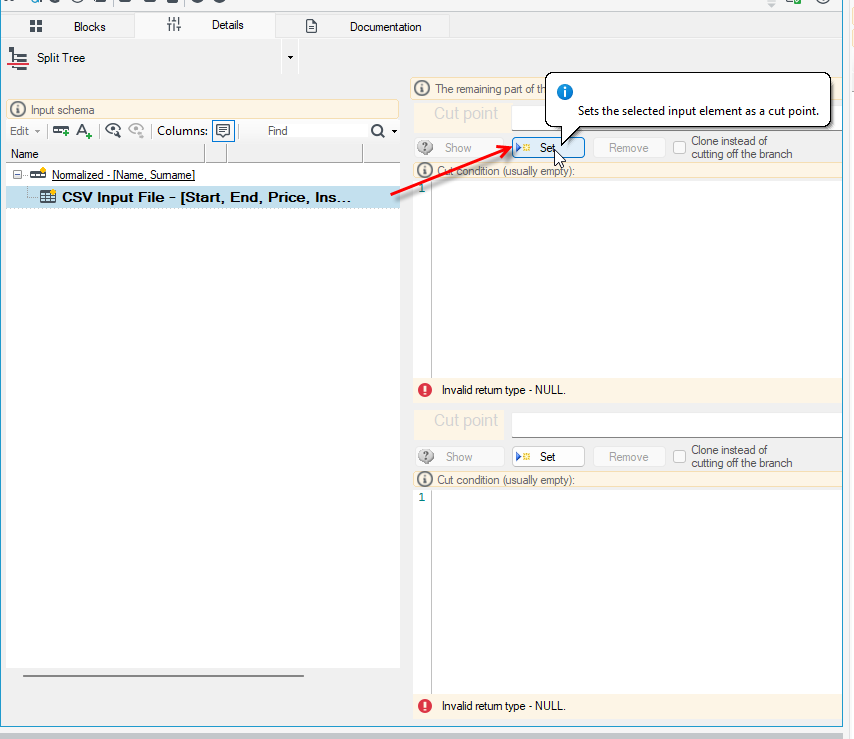
Task: Click the Split Tree block icon
Action: (18, 58)
